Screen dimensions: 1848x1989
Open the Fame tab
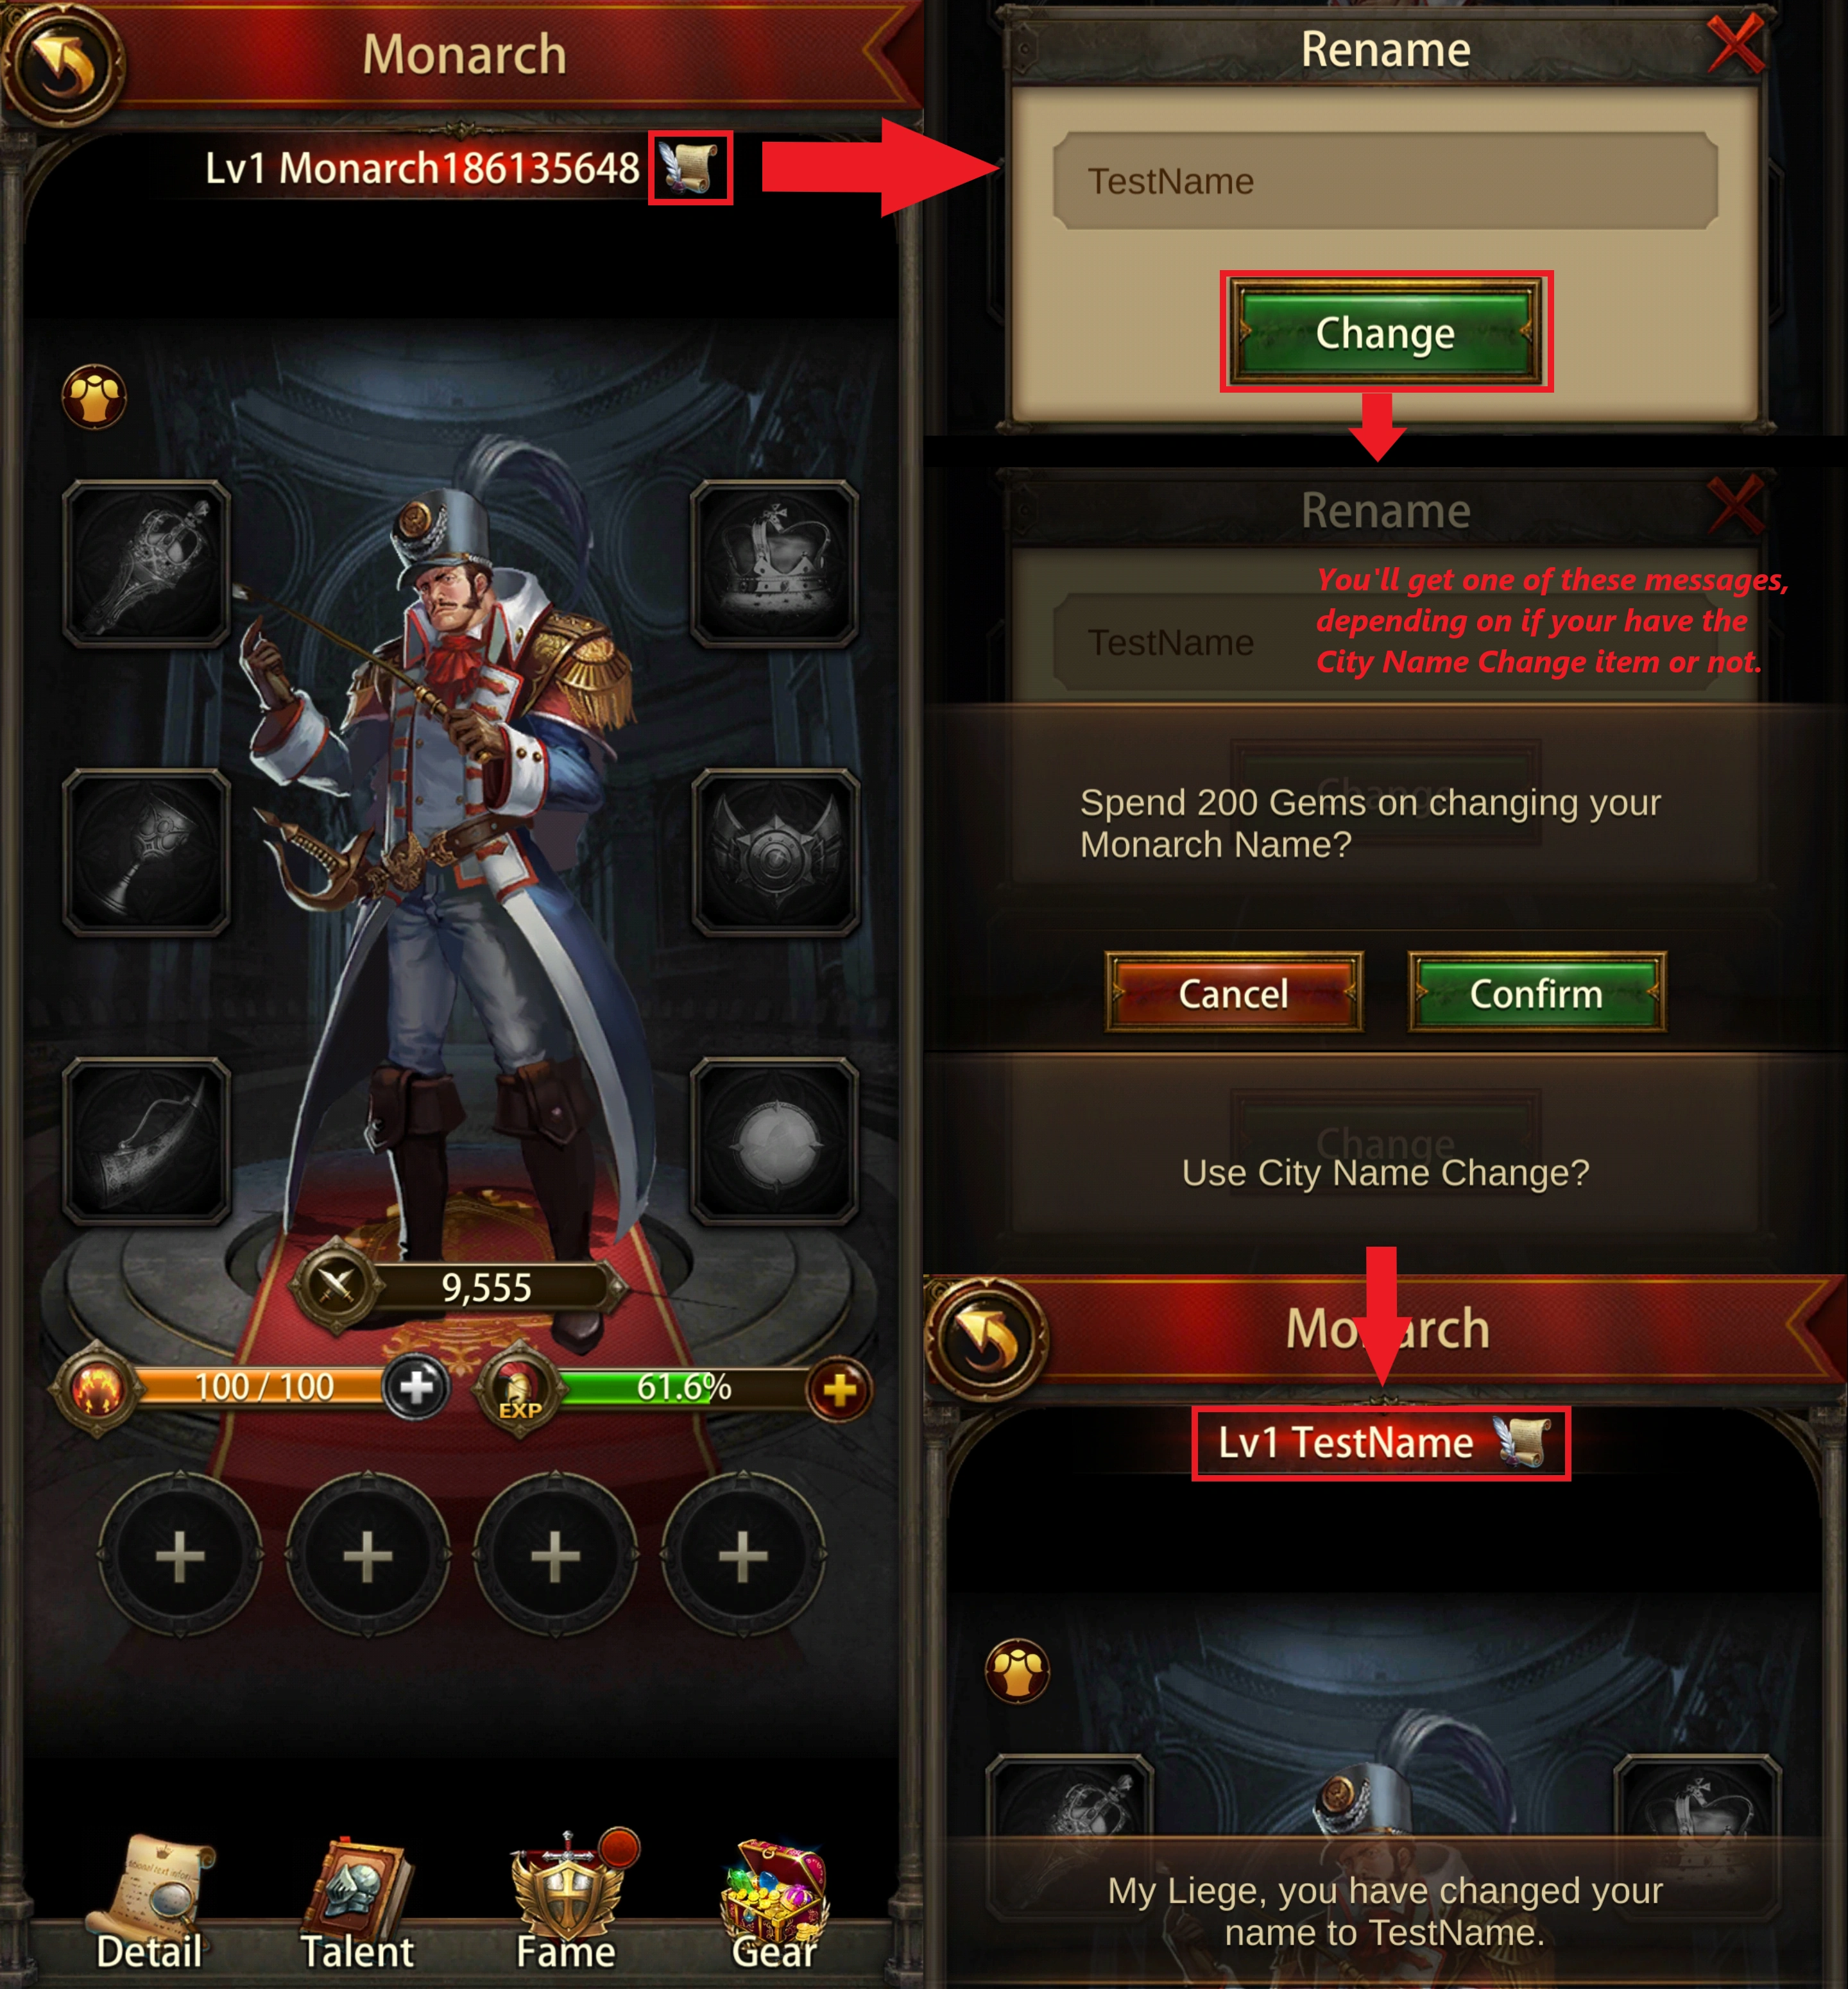(x=566, y=1904)
